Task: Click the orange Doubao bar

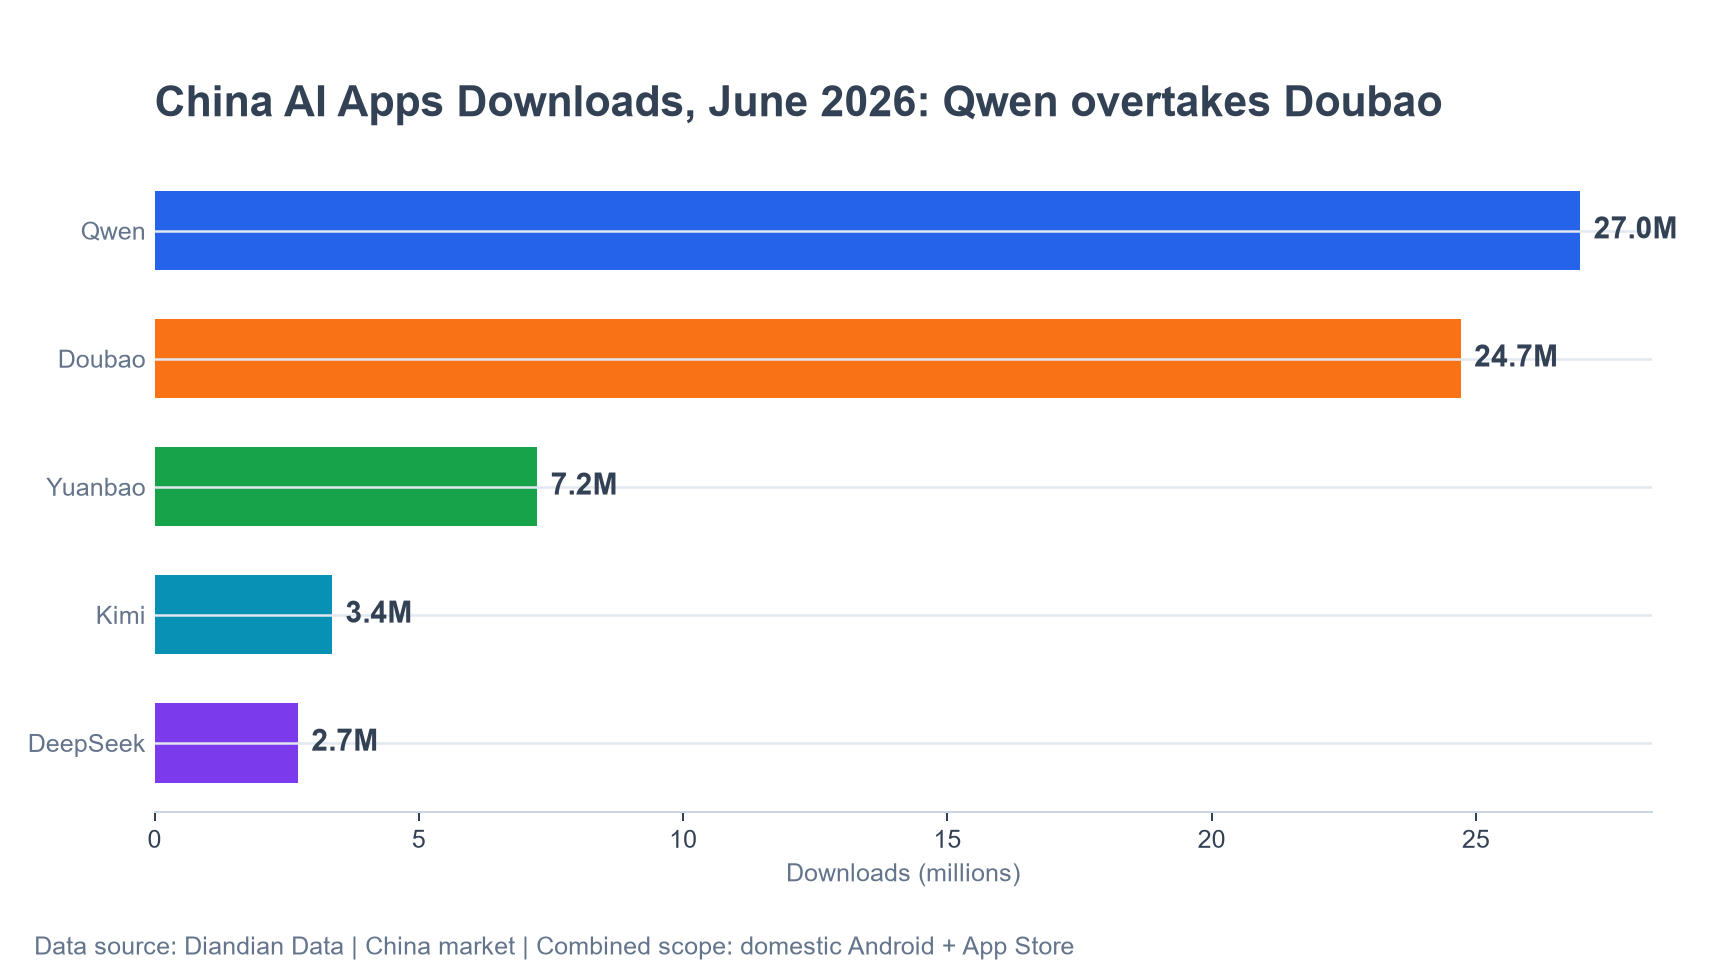Action: click(808, 358)
